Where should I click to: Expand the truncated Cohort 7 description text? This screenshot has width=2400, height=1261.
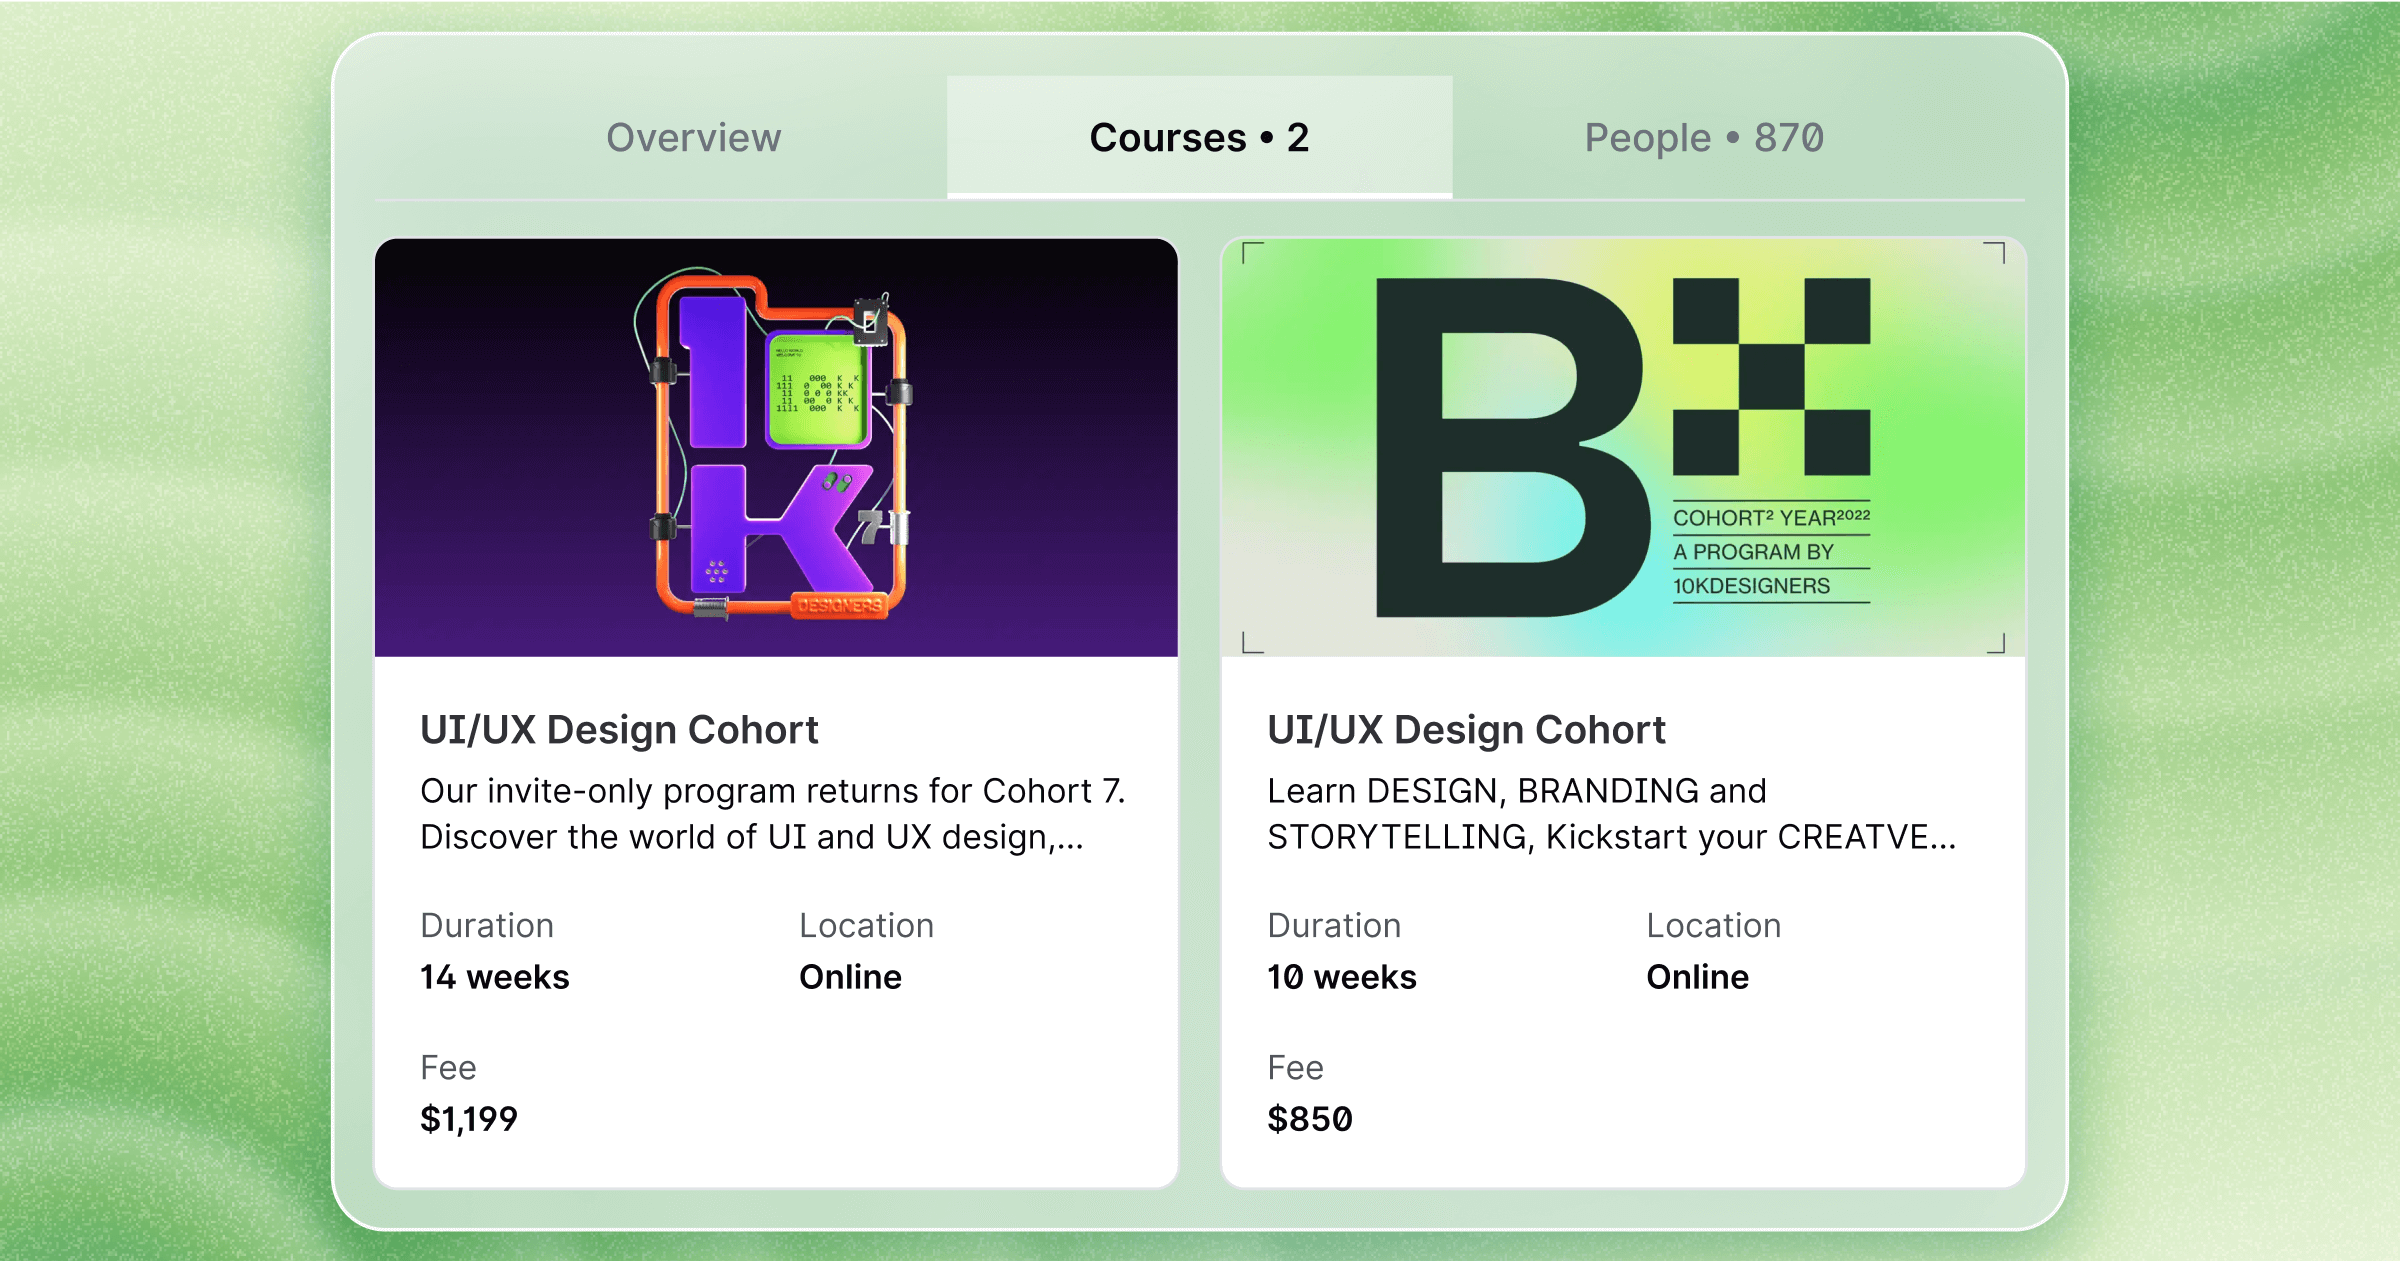point(772,814)
